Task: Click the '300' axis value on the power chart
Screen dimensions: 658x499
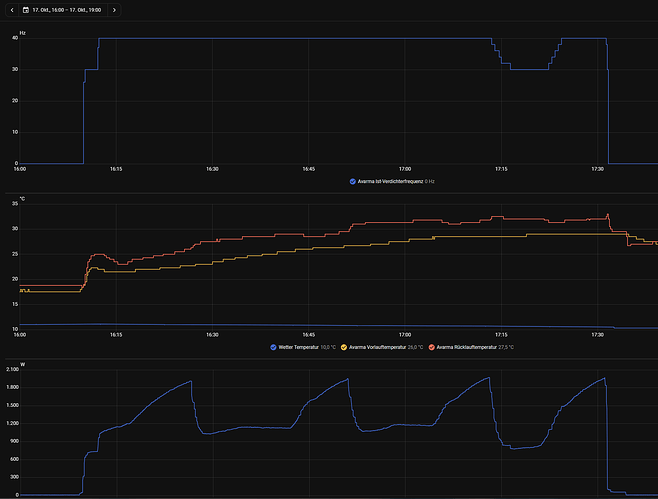Action: click(x=15, y=477)
